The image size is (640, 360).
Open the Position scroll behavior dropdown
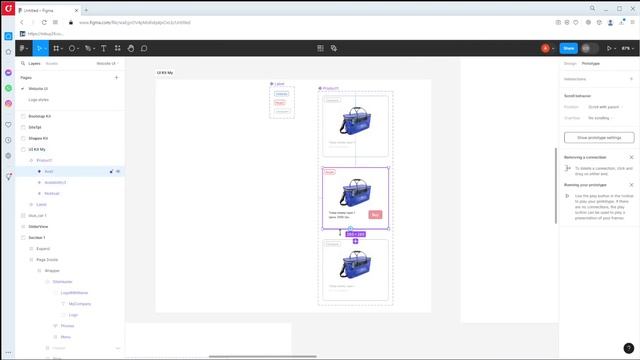tap(605, 107)
